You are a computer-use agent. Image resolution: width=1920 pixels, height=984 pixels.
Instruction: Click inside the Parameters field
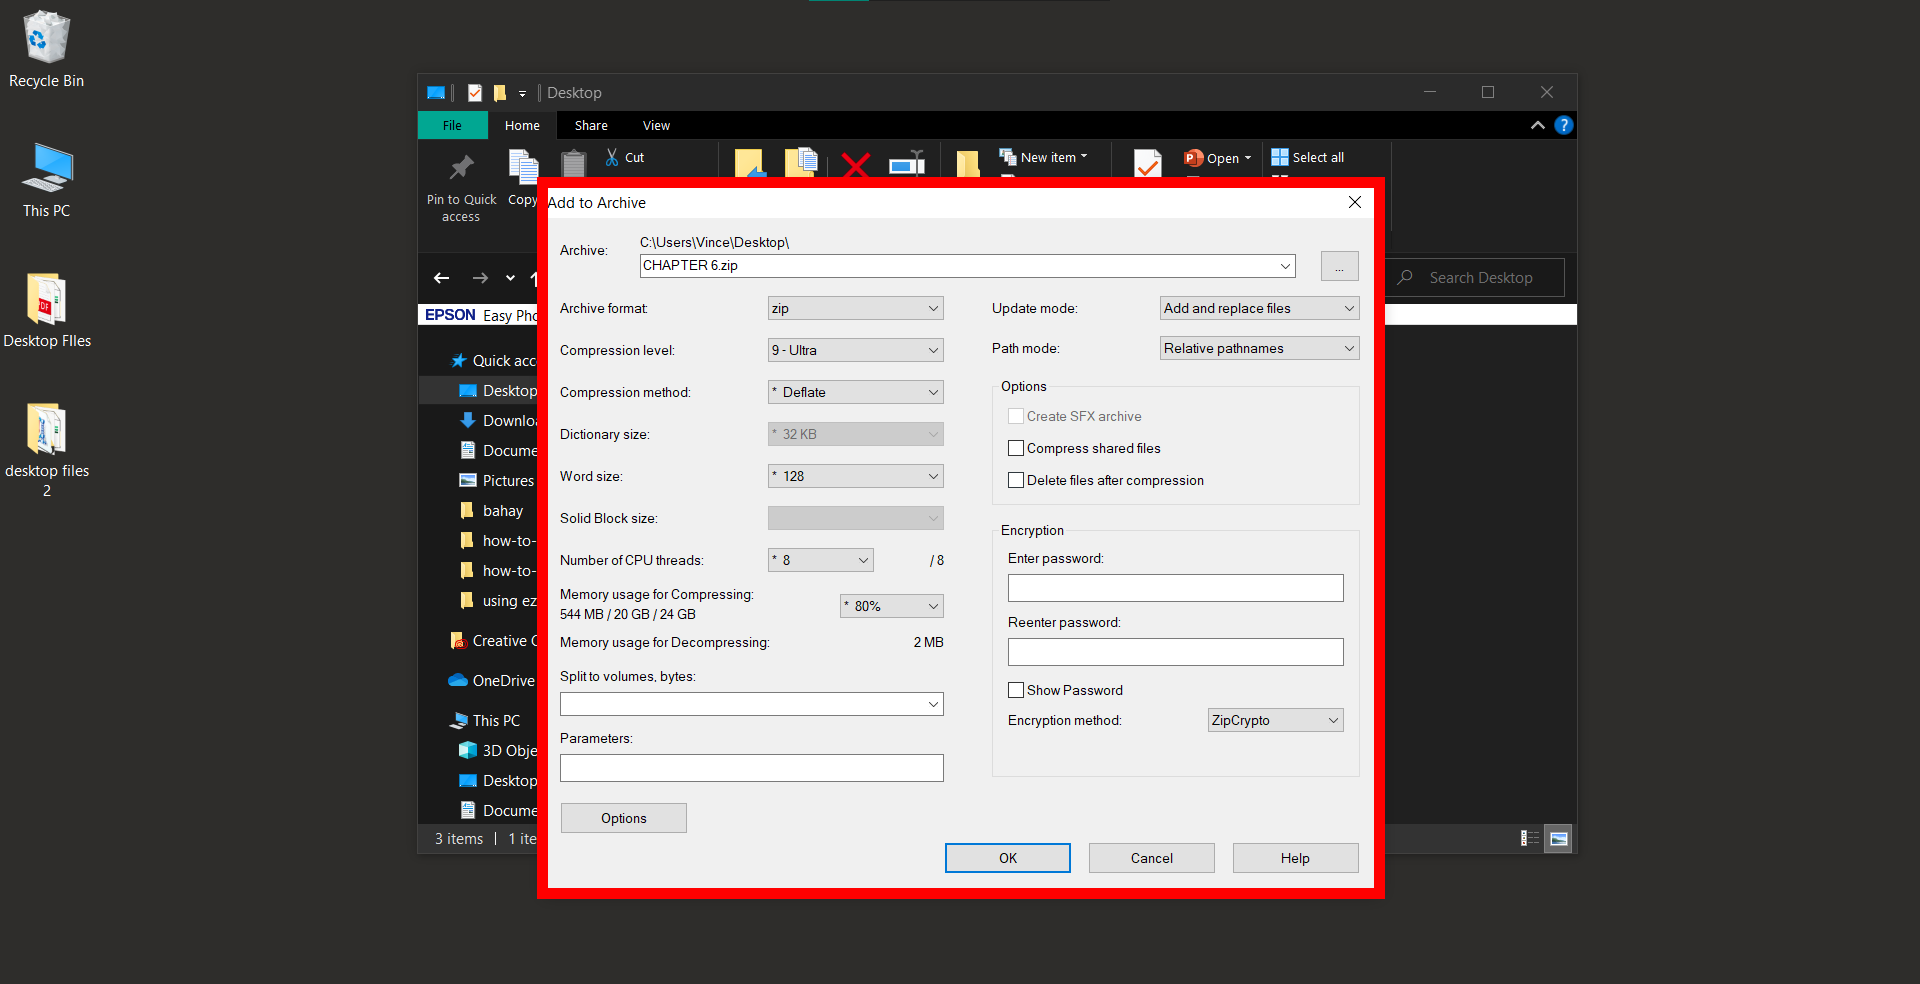coord(751,768)
